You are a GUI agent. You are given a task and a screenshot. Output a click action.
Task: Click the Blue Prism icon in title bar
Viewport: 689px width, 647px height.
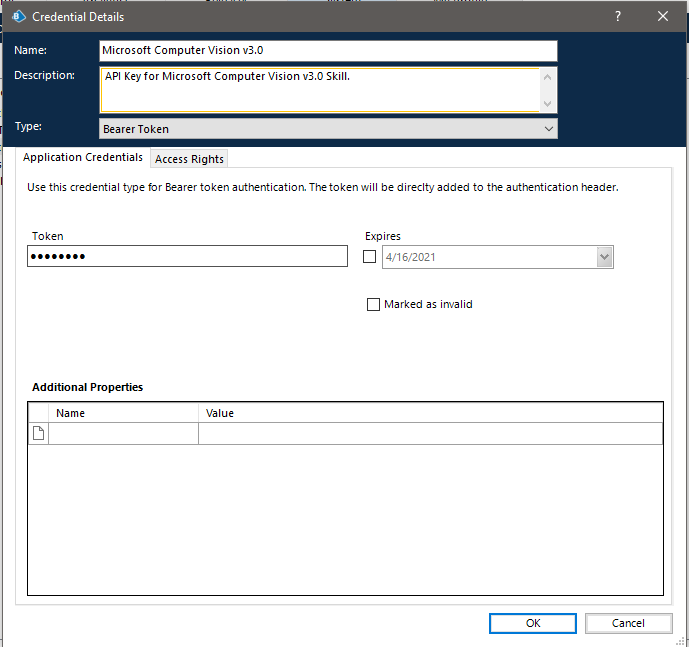click(18, 17)
